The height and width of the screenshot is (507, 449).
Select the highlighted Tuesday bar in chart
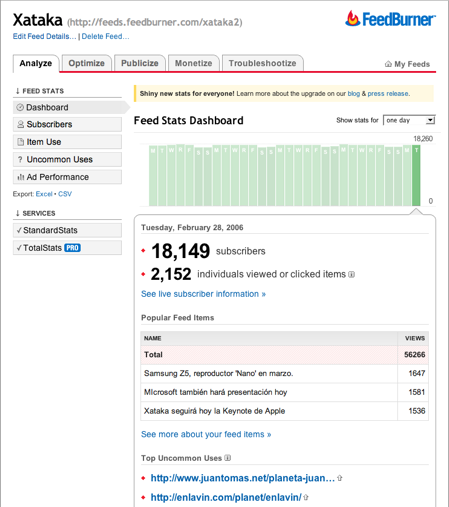click(x=416, y=175)
